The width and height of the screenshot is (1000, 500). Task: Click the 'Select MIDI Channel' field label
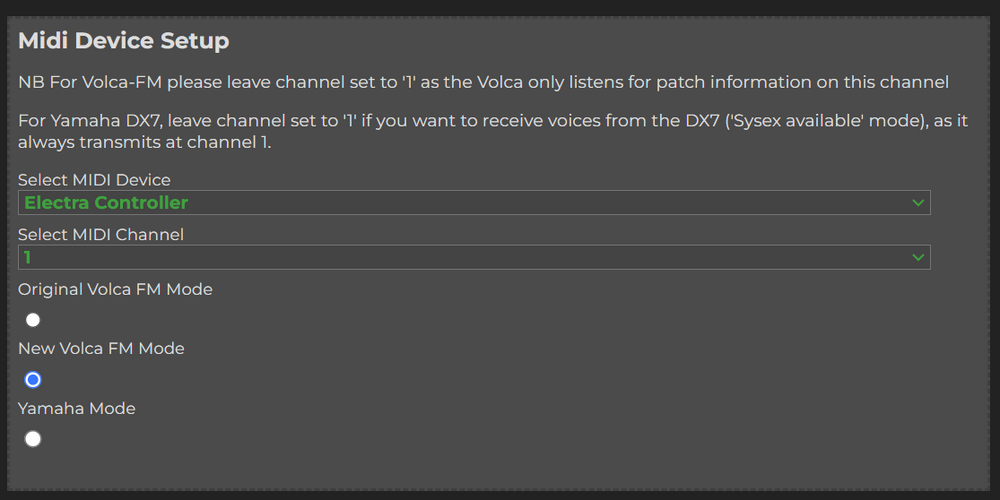click(x=101, y=235)
